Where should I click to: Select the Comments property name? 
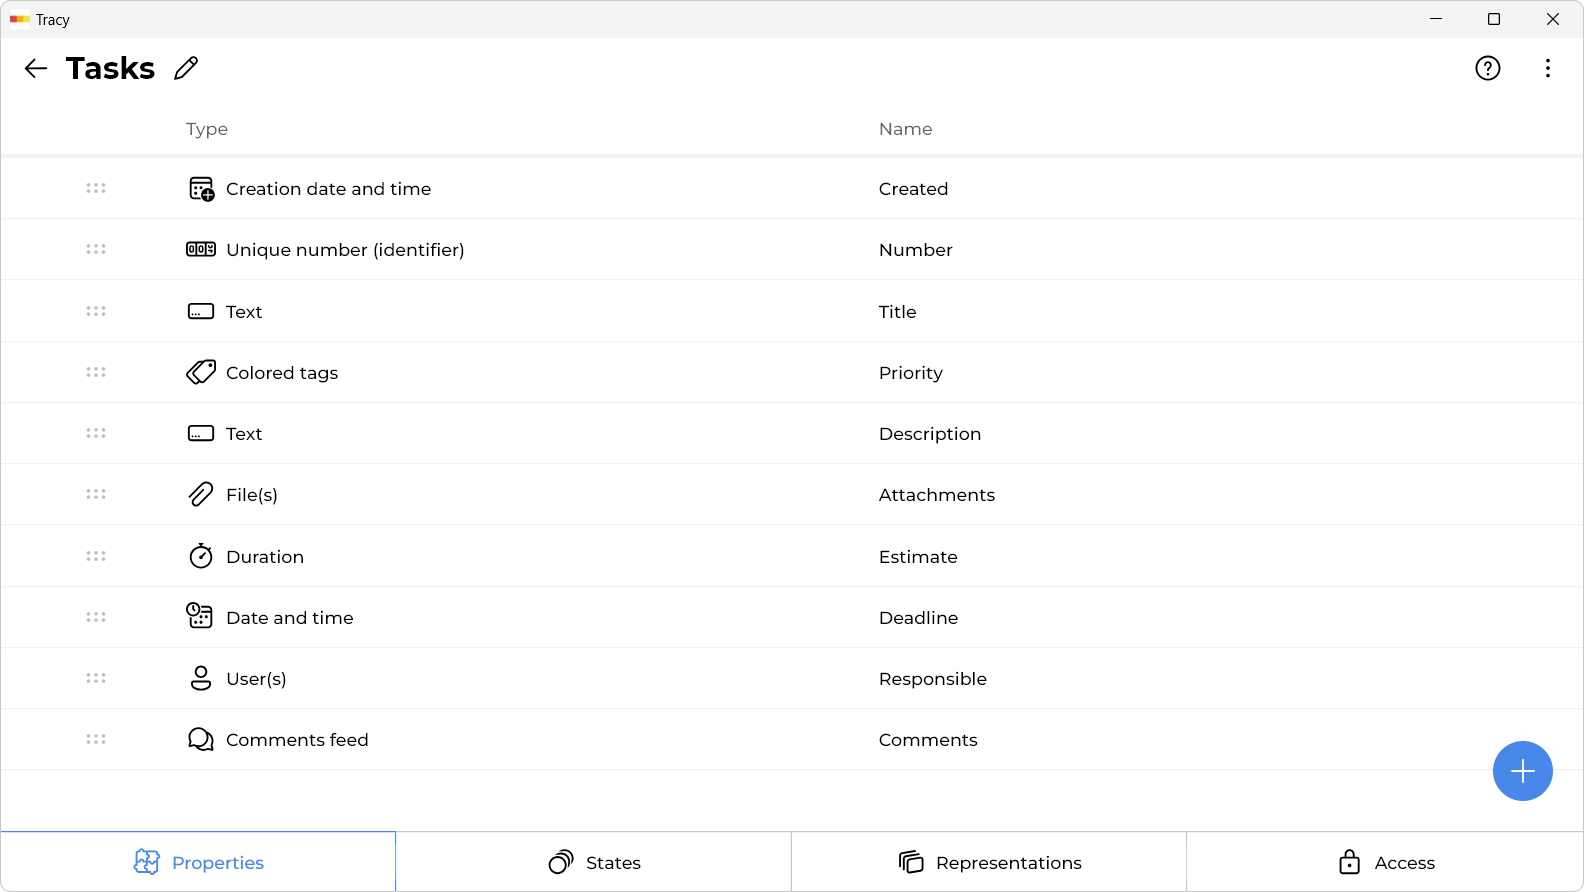[927, 740]
